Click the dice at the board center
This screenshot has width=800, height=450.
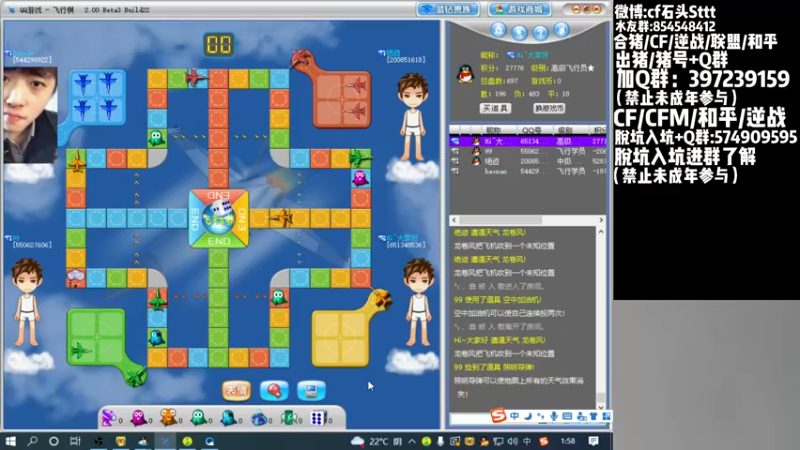[x=220, y=210]
